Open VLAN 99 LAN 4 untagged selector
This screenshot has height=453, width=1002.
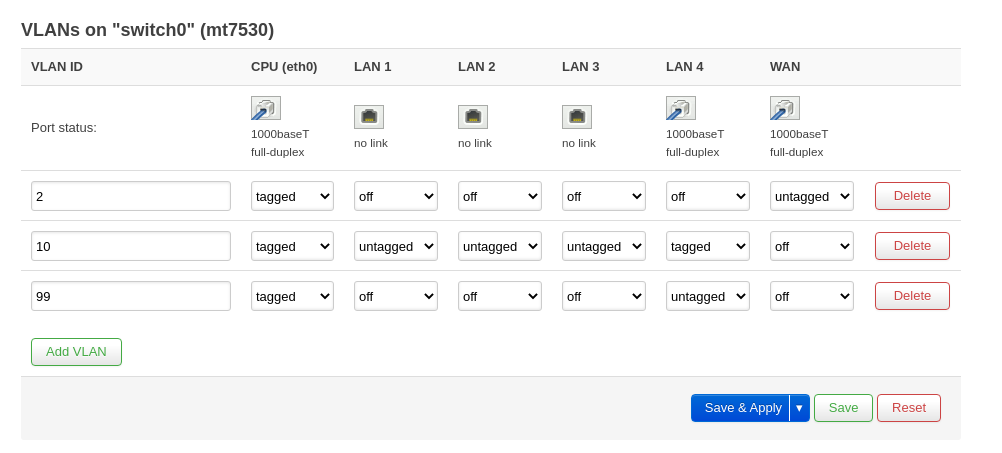click(x=707, y=296)
